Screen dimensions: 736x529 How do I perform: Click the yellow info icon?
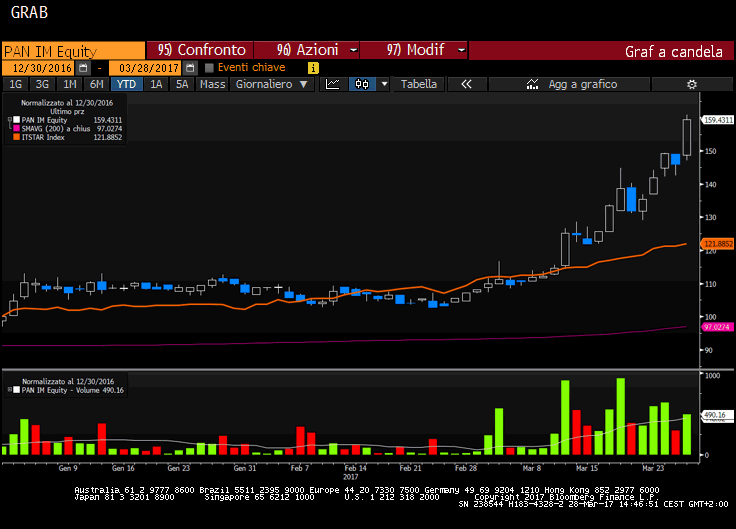pyautogui.click(x=313, y=68)
